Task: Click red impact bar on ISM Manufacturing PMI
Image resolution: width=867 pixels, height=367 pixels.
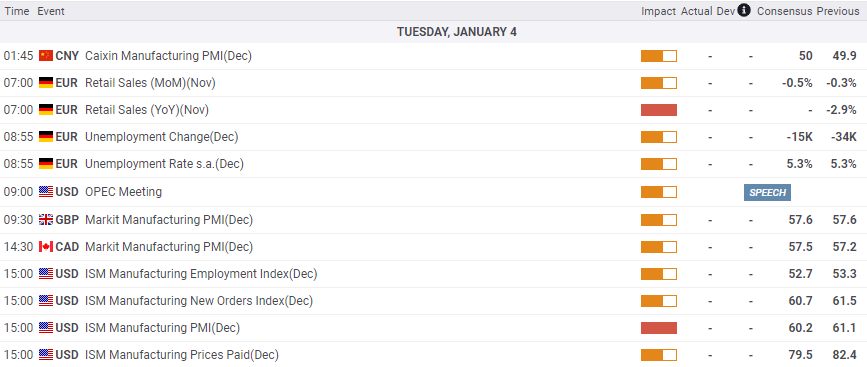Action: 659,328
